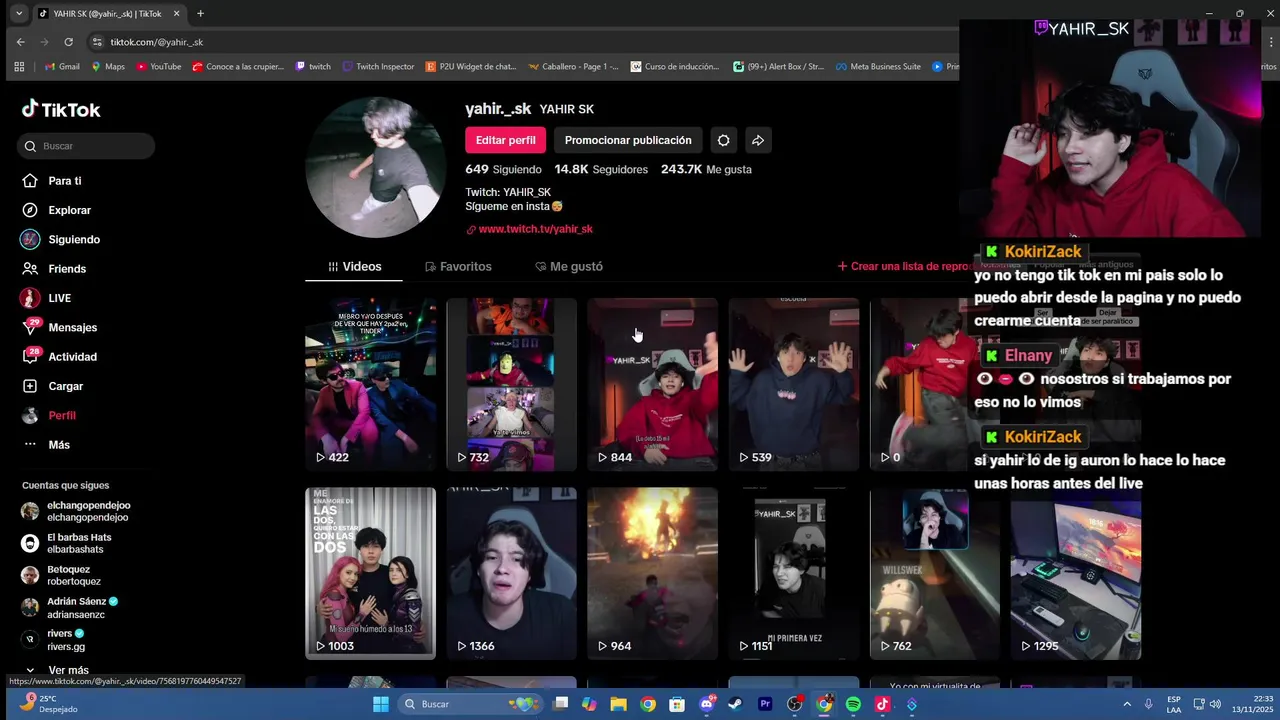Open video with 762 views
Screen dimensions: 1280x720
point(934,573)
